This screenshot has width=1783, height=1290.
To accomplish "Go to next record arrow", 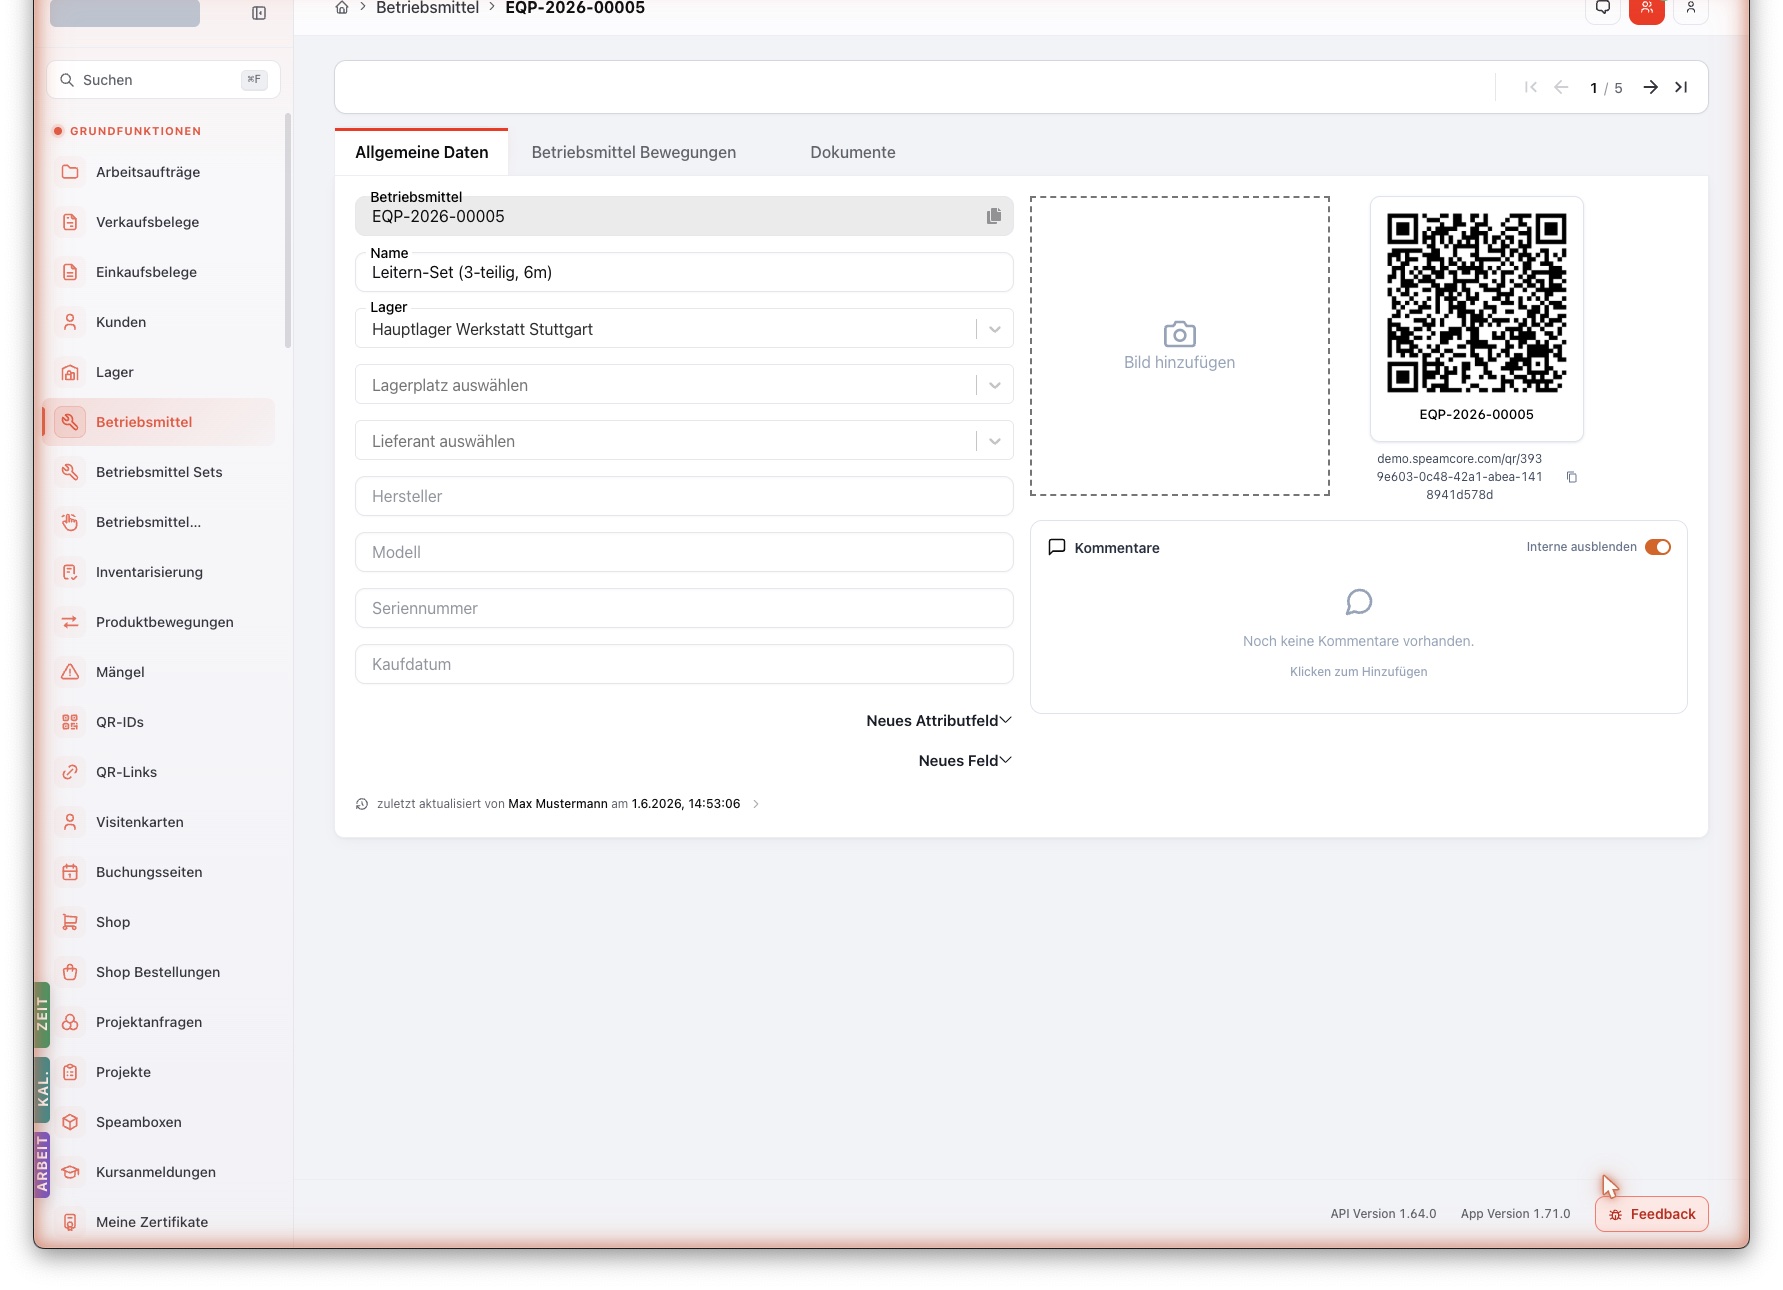I will pyautogui.click(x=1651, y=87).
